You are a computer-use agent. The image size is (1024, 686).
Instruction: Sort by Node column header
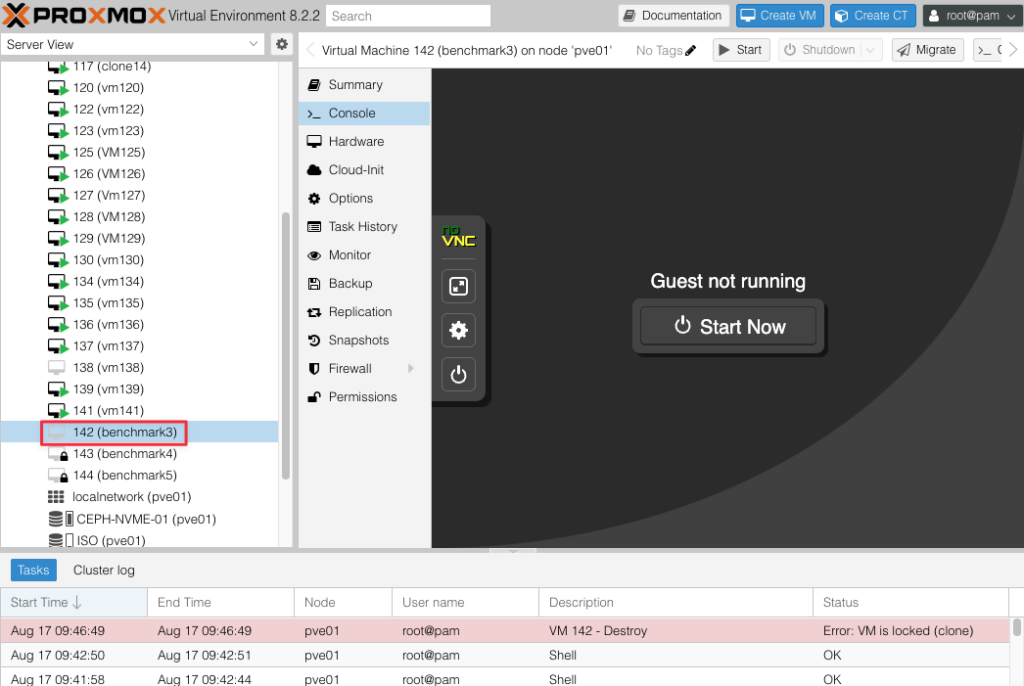coord(344,602)
